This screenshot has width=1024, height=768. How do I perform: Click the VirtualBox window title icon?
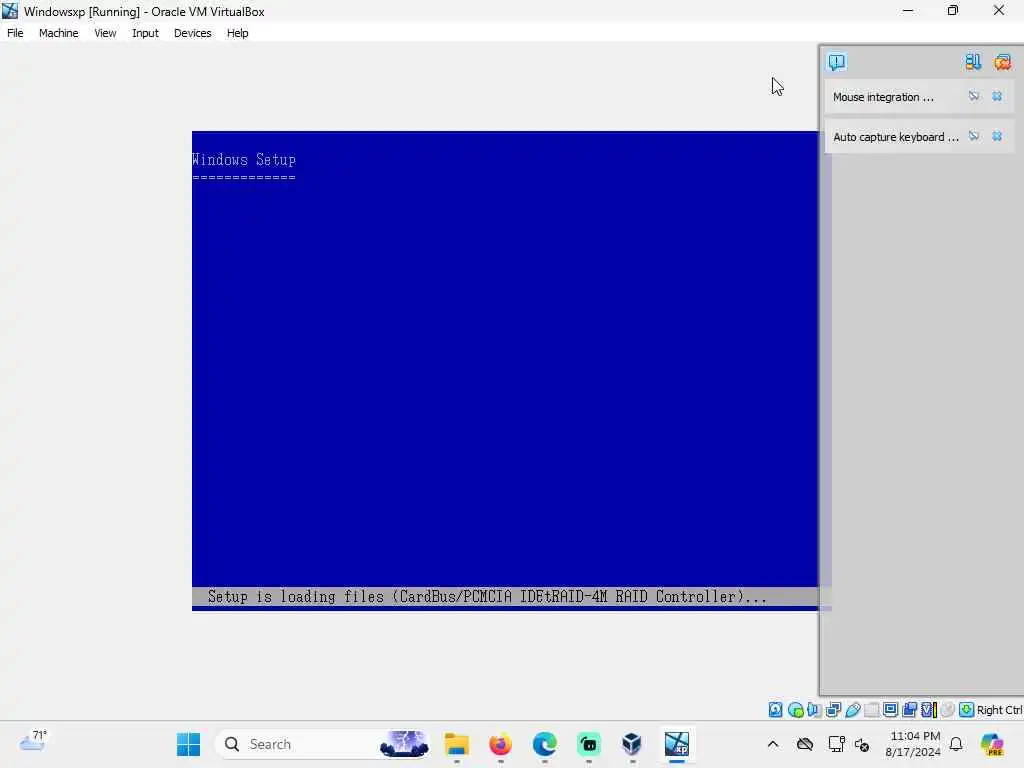(10, 11)
